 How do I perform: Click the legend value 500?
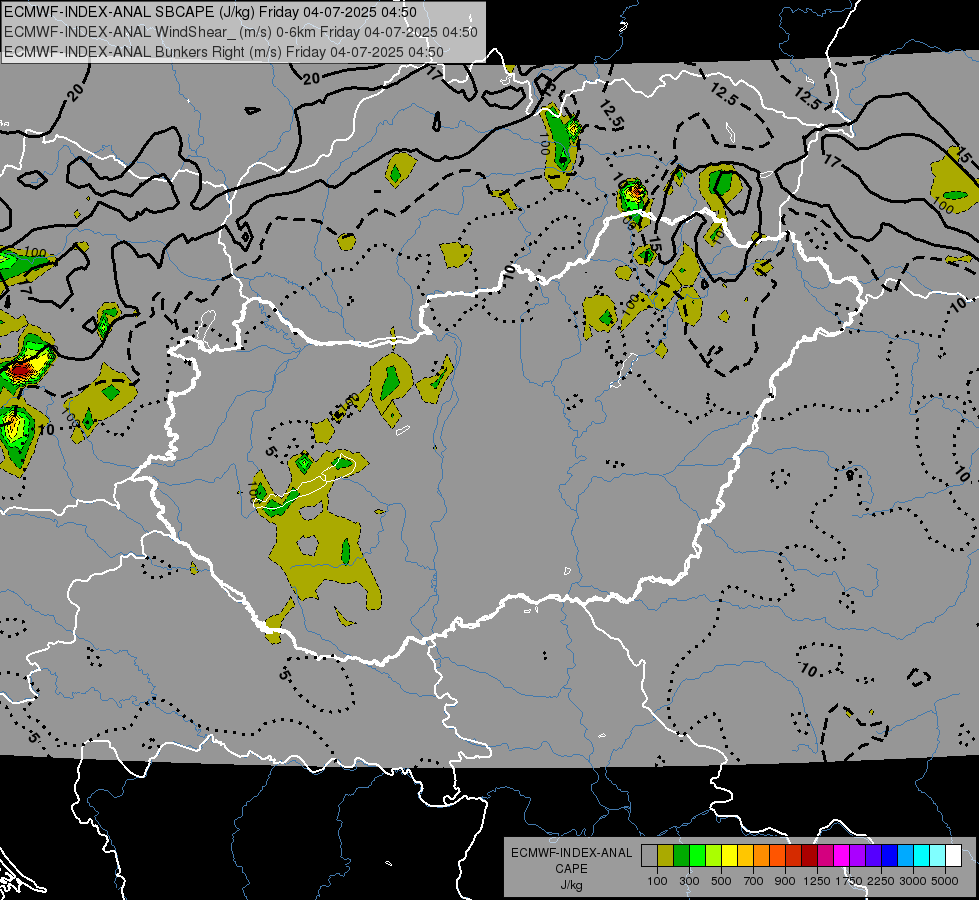(x=721, y=881)
